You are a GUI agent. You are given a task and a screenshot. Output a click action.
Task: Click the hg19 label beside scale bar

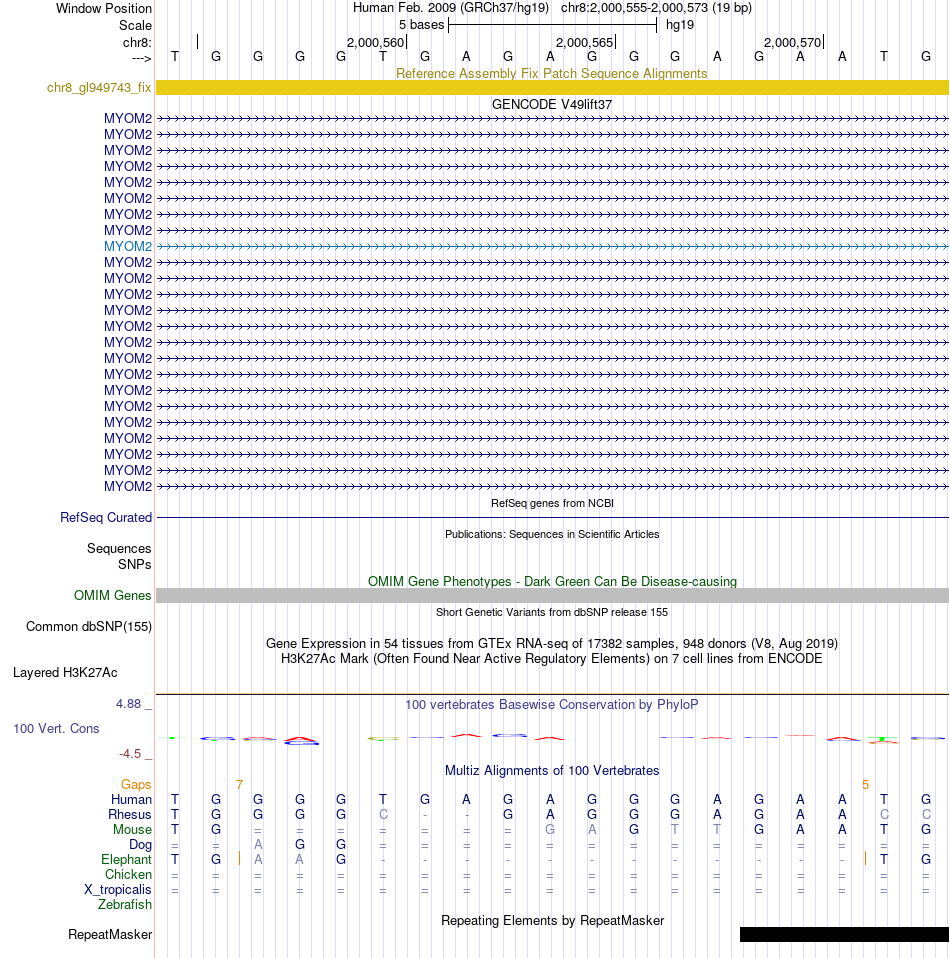pyautogui.click(x=680, y=25)
